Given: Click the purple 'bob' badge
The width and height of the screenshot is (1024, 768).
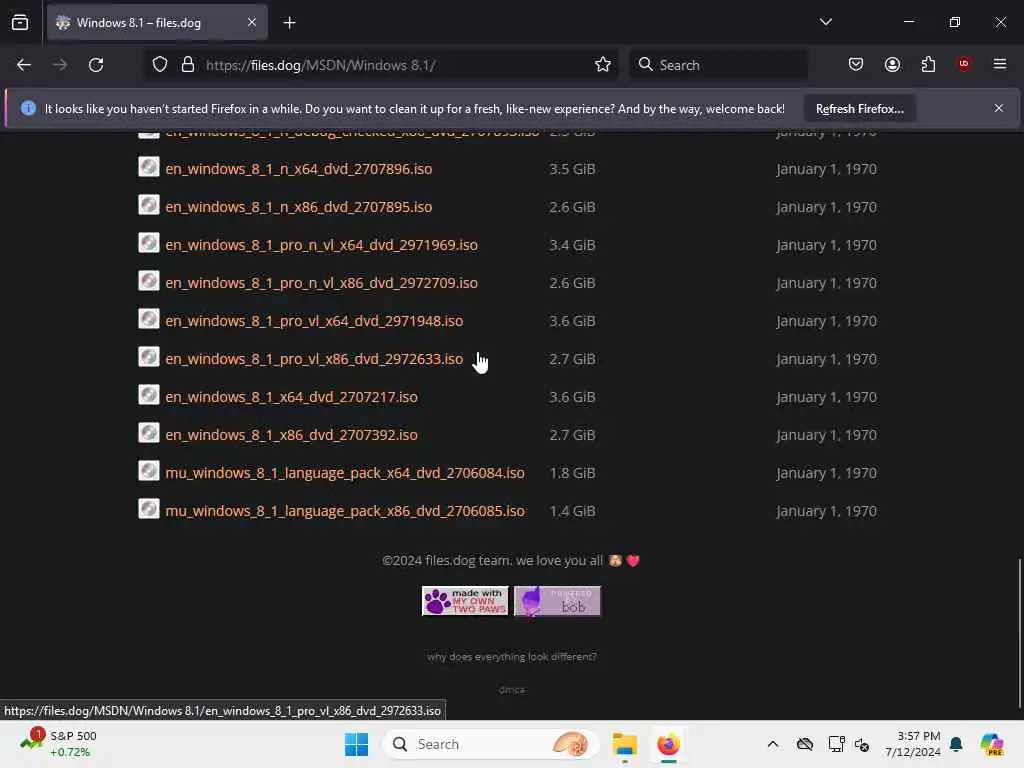Looking at the screenshot, I should click(x=557, y=601).
